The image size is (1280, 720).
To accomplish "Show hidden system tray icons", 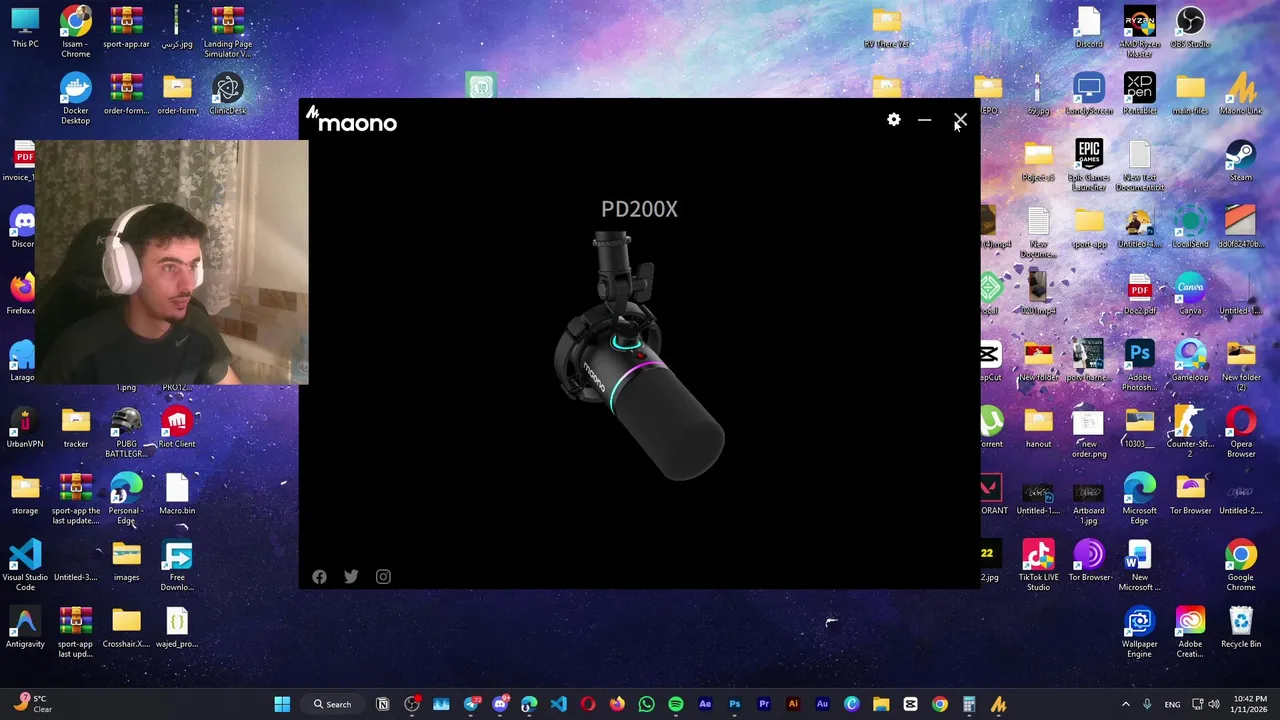I will point(1126,705).
